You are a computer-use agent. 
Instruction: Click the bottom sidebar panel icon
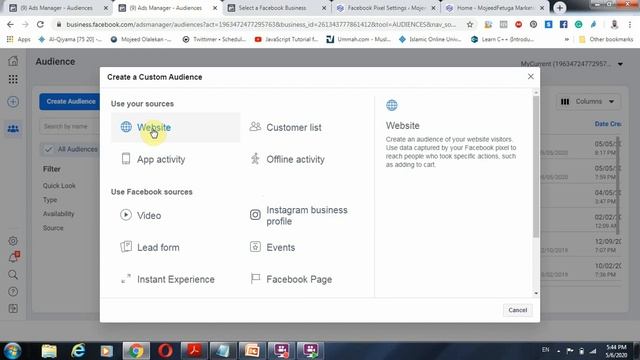coord(13,309)
